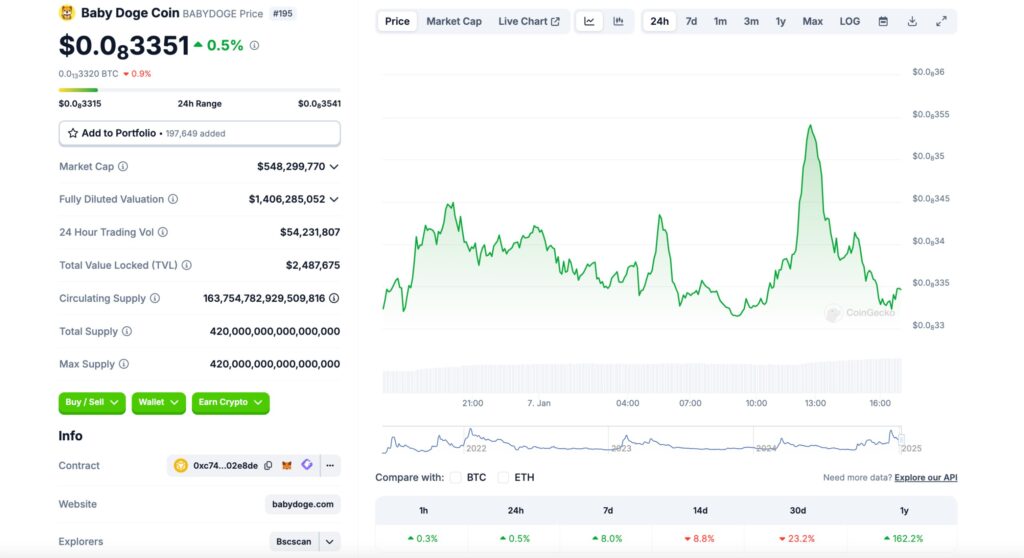Open Buy / Sell dropdown

coord(91,402)
